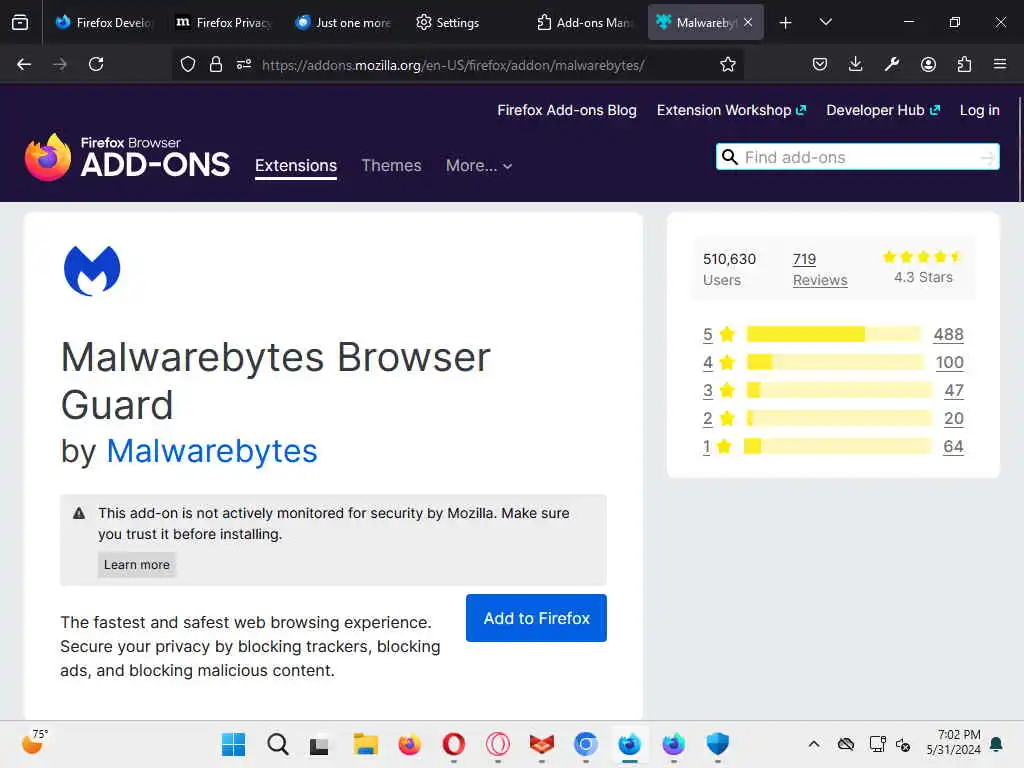The height and width of the screenshot is (768, 1024).
Task: Save page to Pocket icon
Action: click(820, 64)
